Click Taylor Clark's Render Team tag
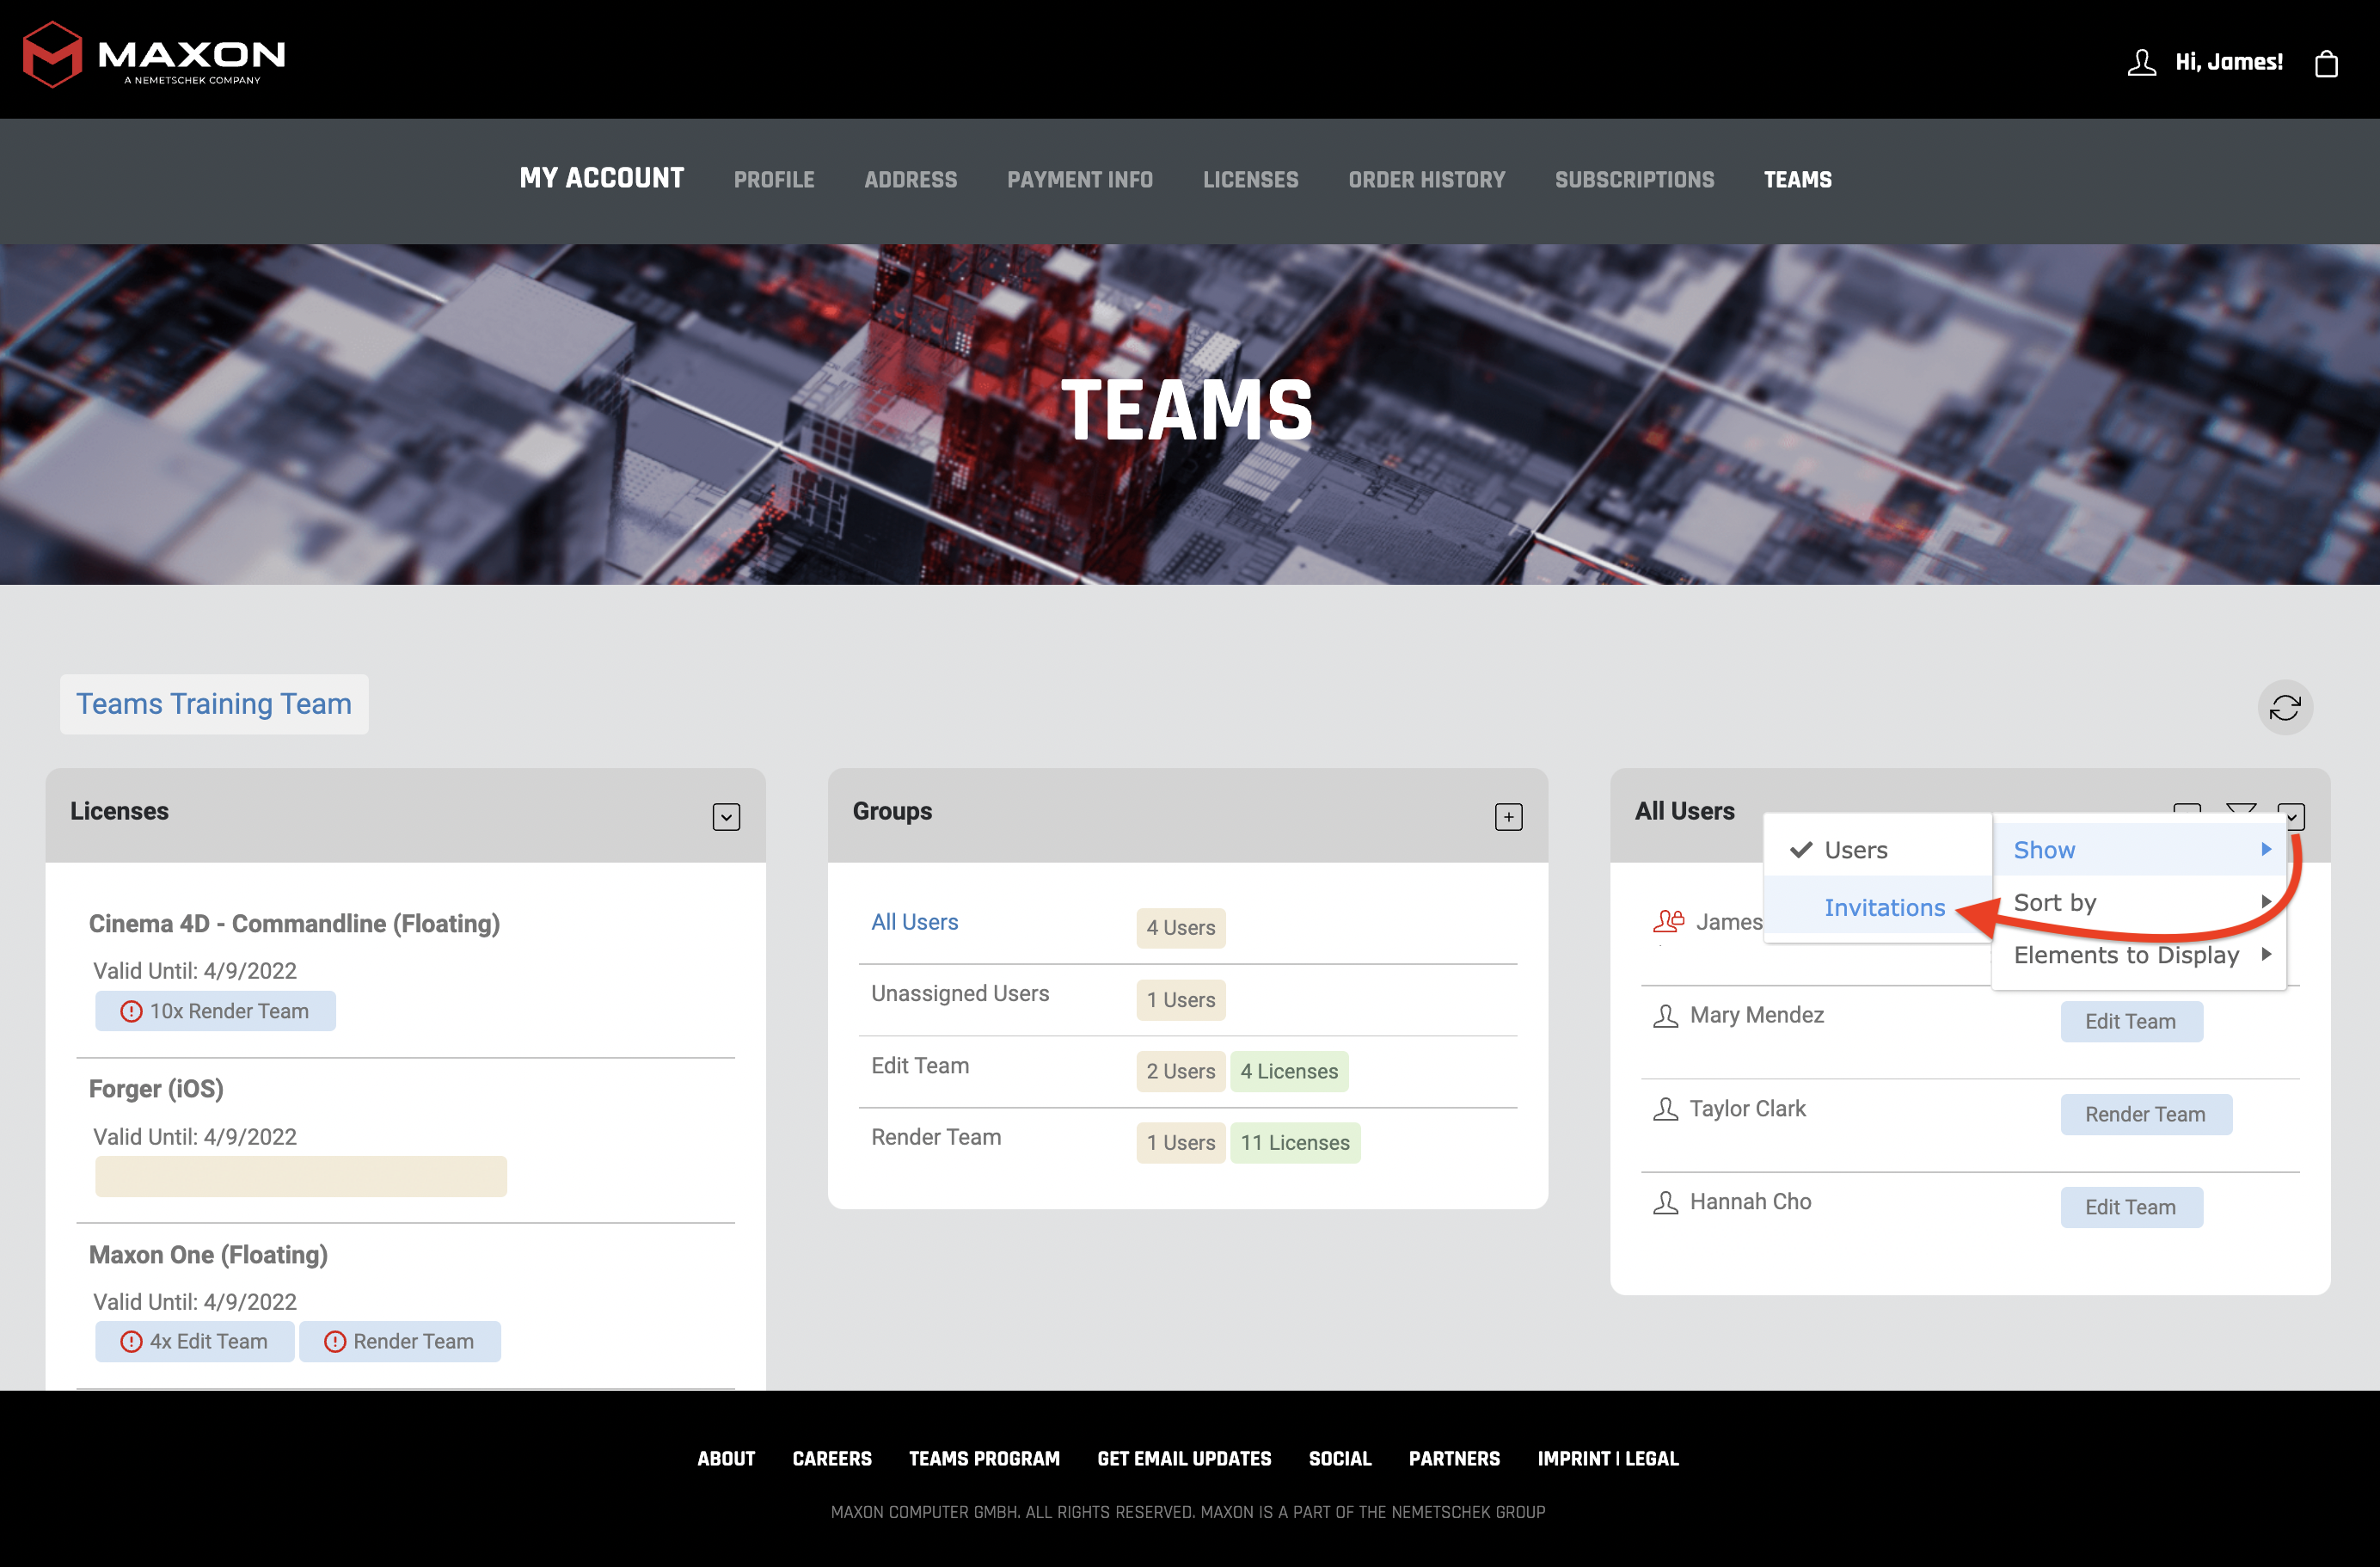 coord(2146,1115)
